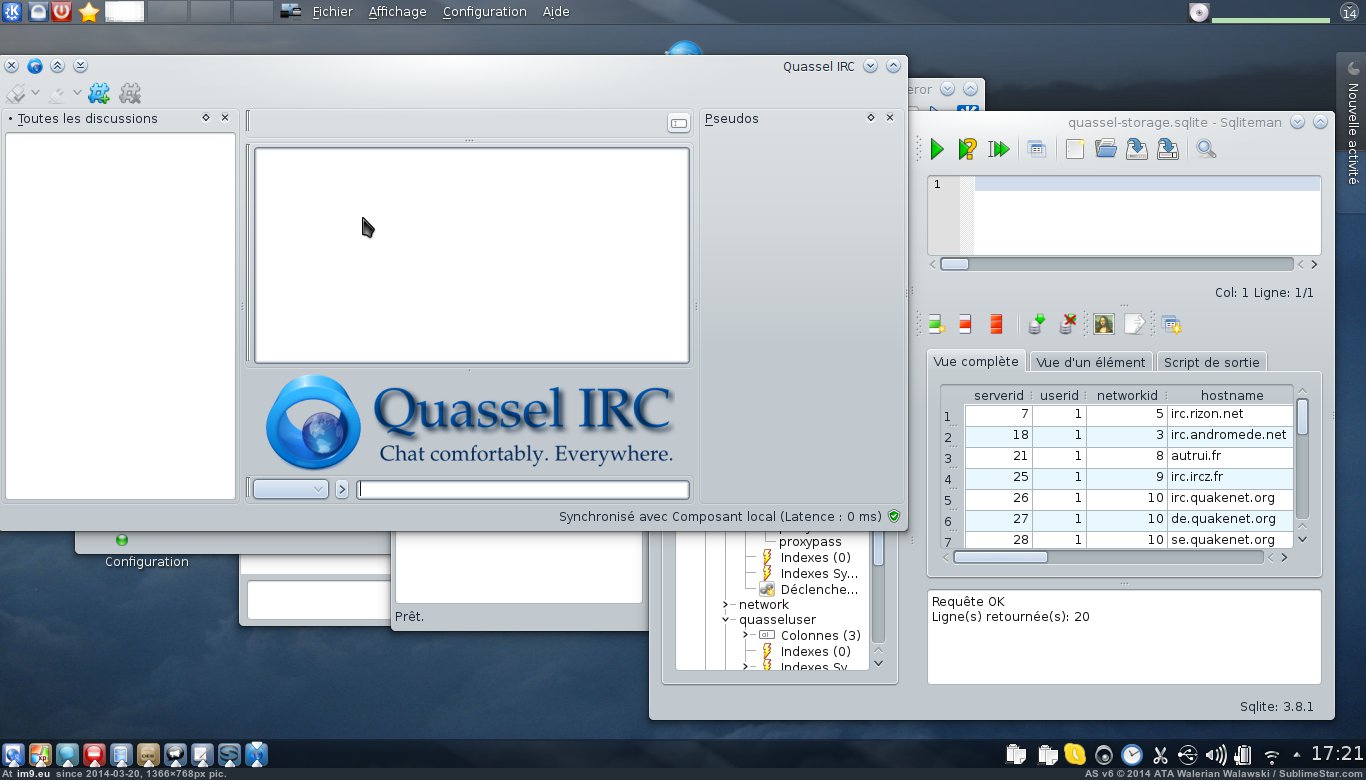Screen dimensions: 1366x780
Task: Click the secure connection shield in Quassel status bar
Action: (894, 517)
